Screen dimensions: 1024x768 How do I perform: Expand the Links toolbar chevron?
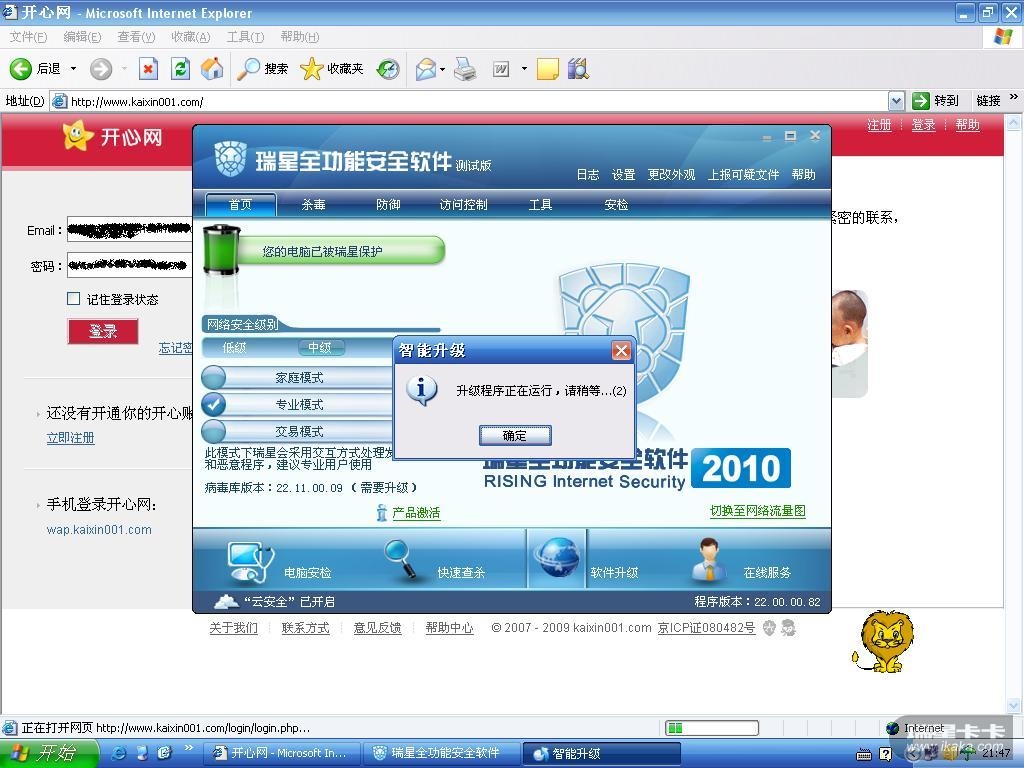pos(1014,97)
